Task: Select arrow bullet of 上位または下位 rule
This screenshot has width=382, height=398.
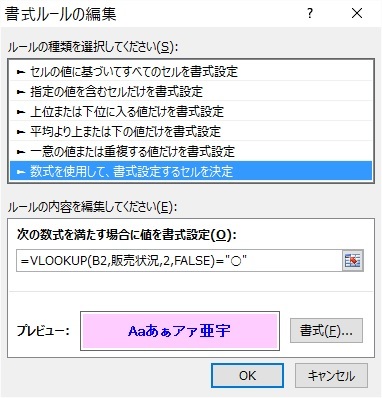Action: [x=21, y=112]
